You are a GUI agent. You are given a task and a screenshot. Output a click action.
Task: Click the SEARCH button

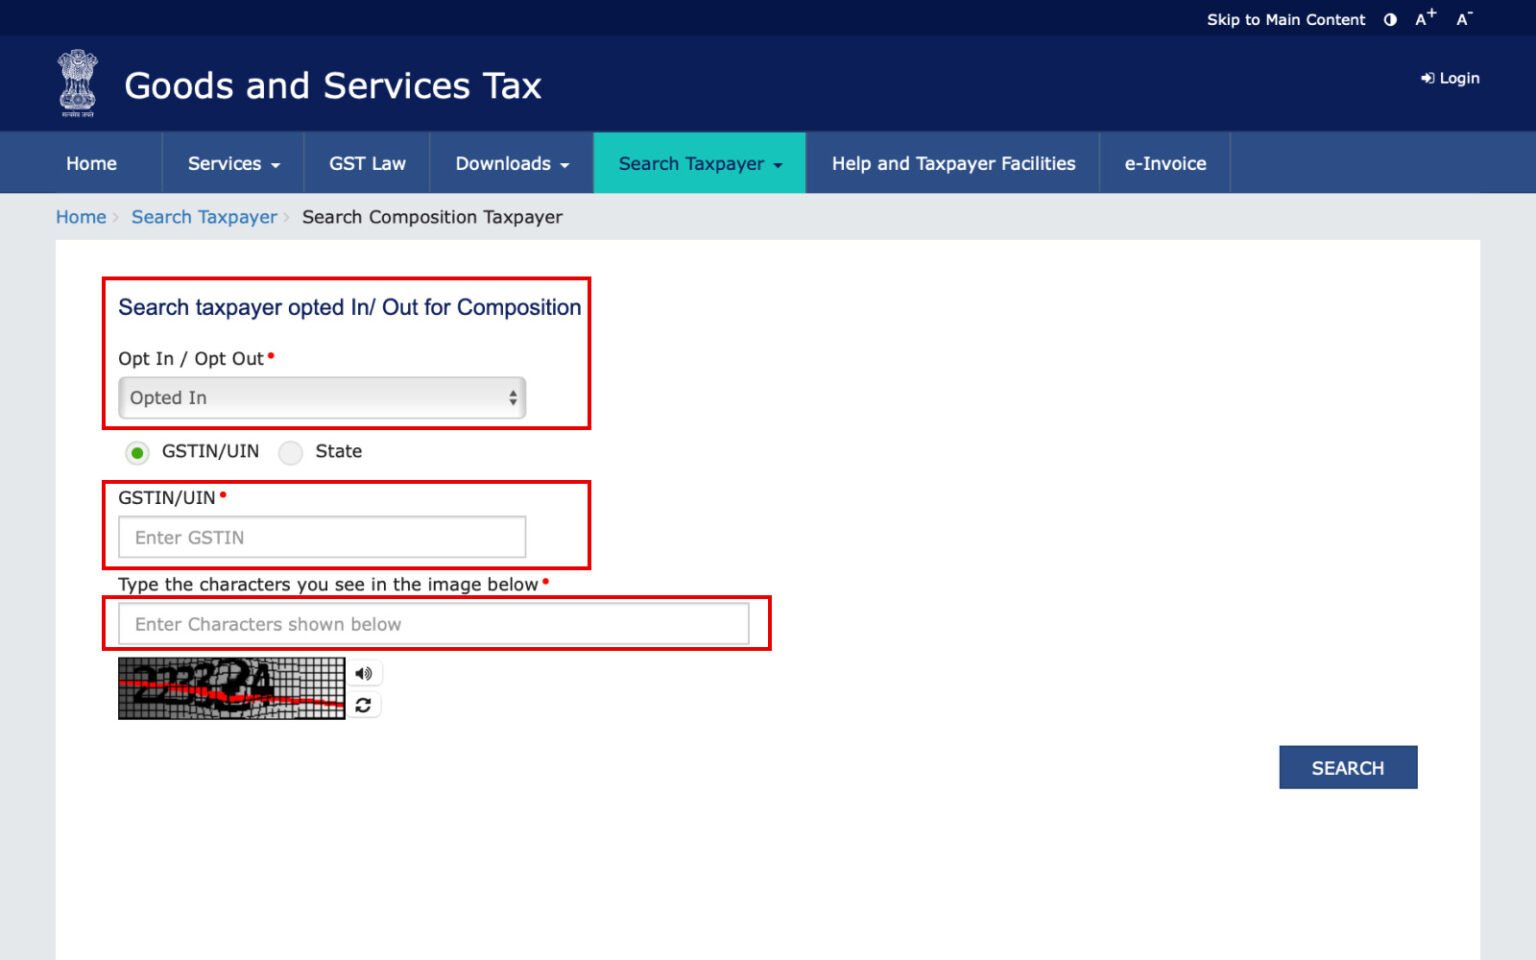[x=1347, y=767]
